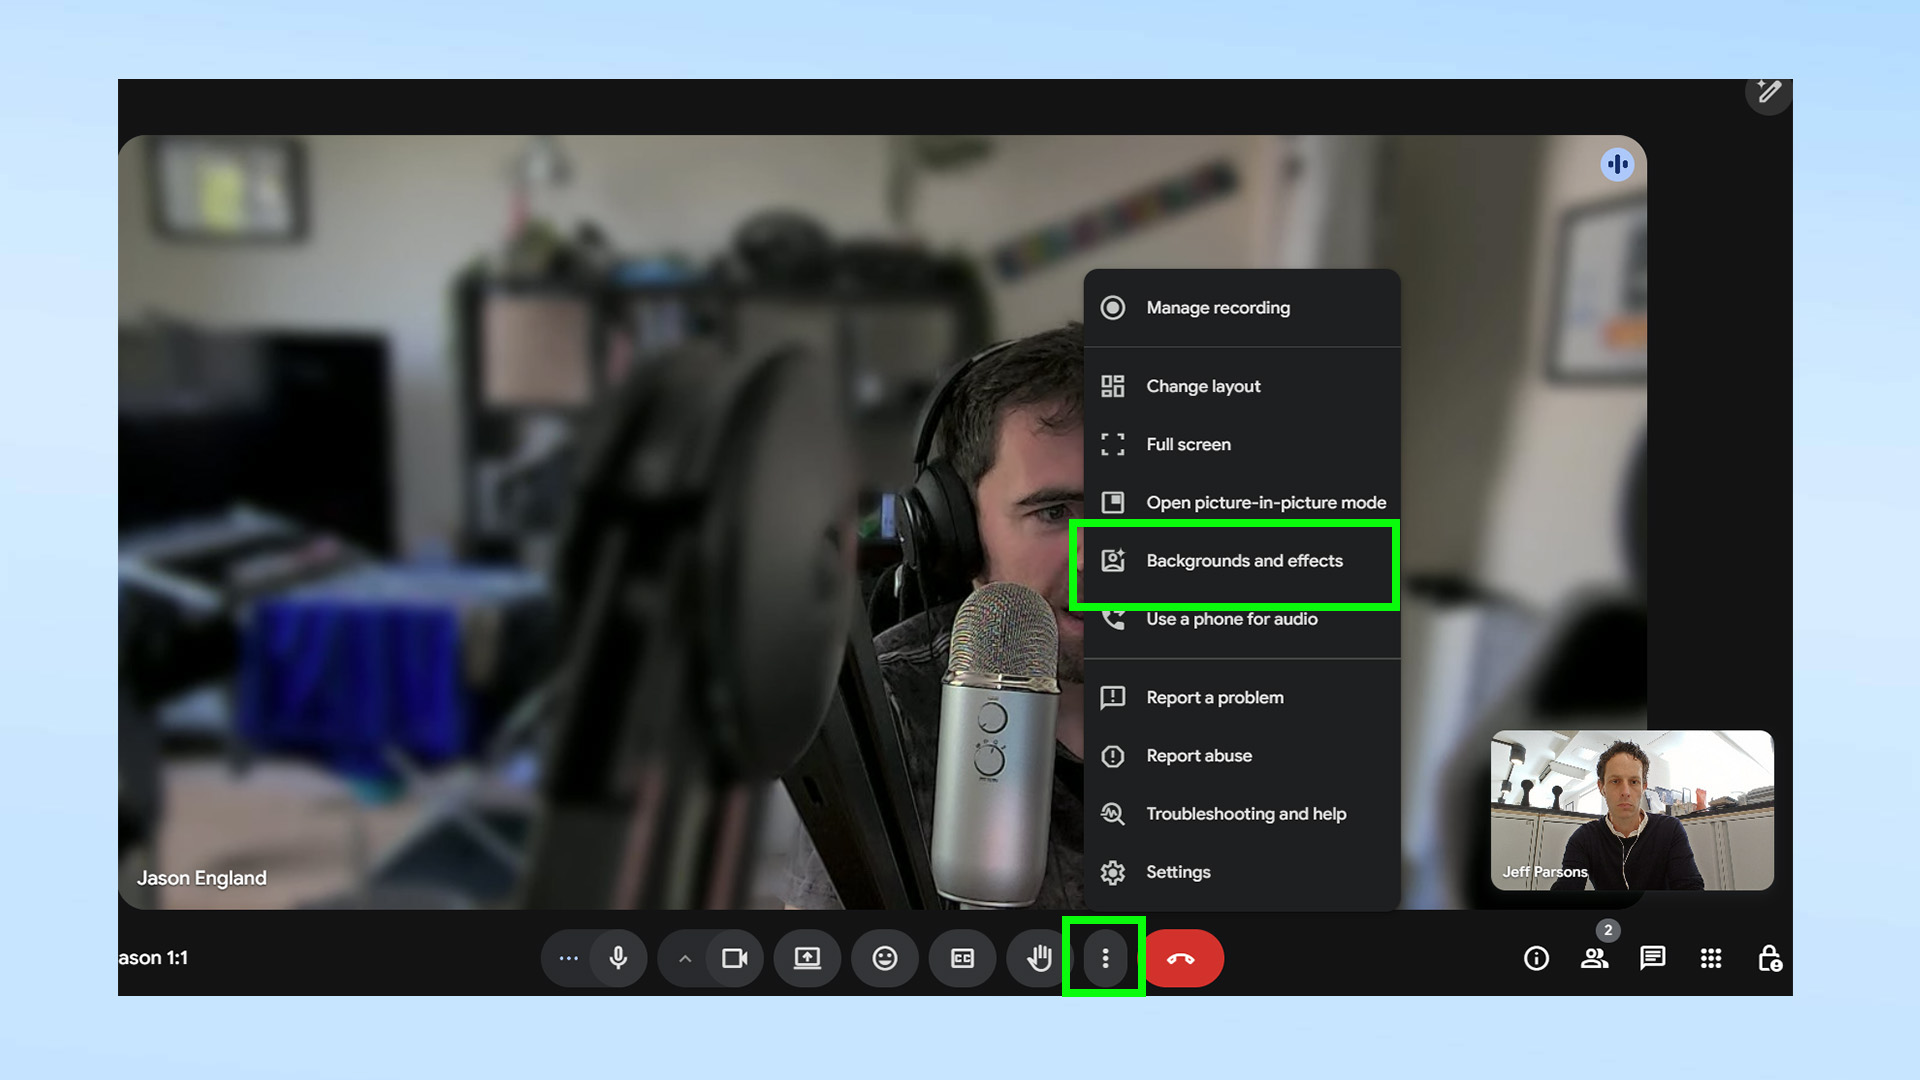Select the reactions emoji icon
This screenshot has width=1920, height=1080.
coord(884,958)
